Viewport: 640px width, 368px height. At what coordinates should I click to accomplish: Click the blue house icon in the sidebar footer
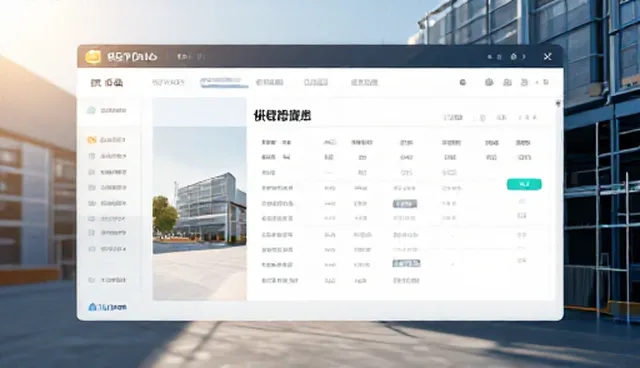tap(92, 307)
